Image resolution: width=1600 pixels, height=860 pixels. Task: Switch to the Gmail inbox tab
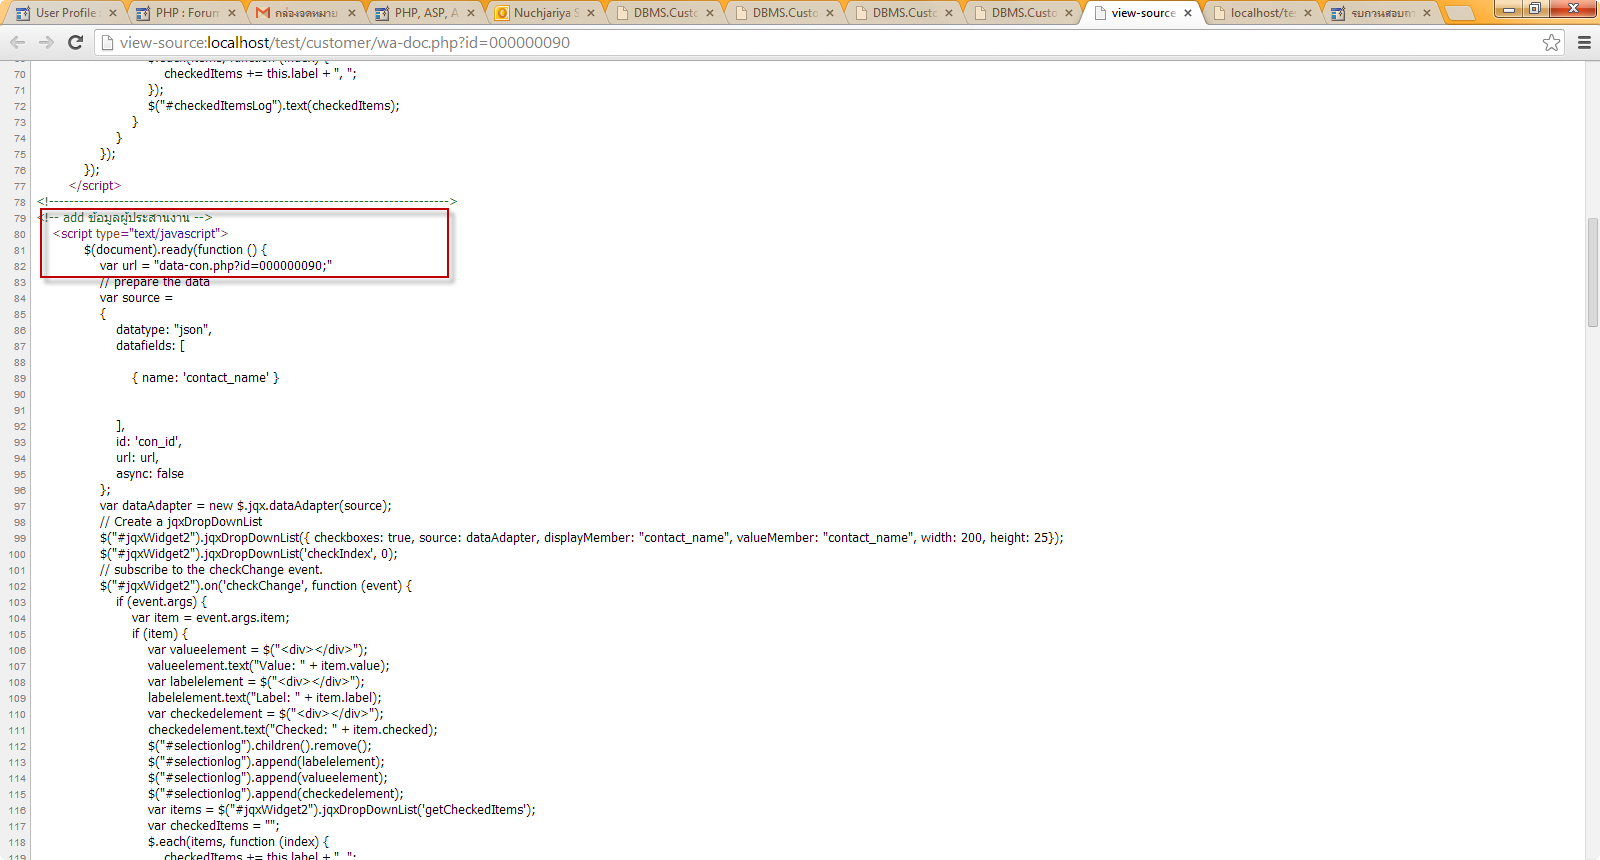(x=306, y=13)
